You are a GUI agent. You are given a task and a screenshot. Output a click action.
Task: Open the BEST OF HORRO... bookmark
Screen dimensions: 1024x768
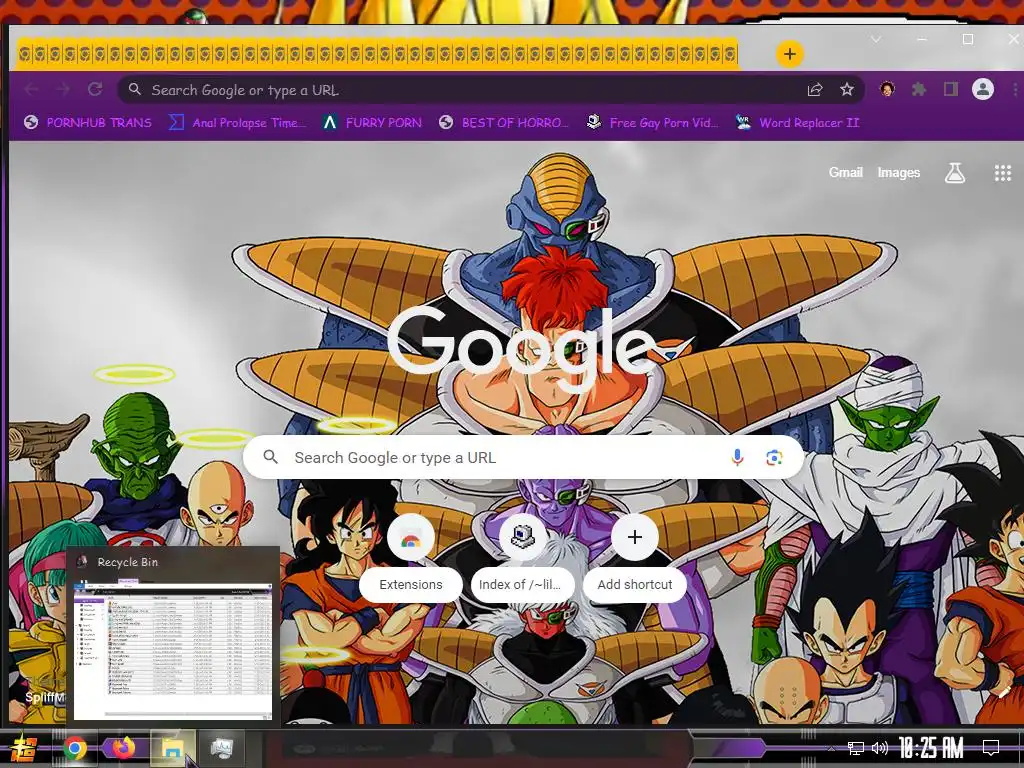tap(504, 122)
